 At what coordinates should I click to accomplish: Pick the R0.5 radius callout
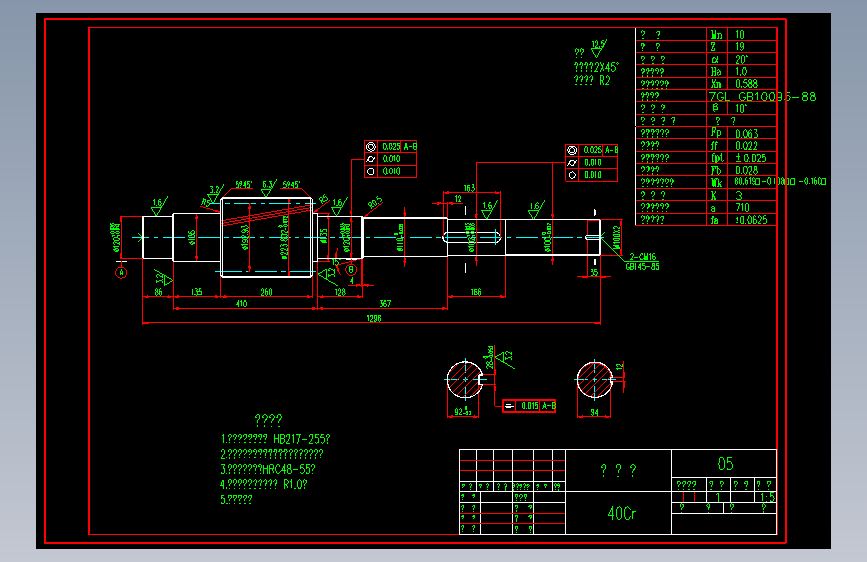(x=375, y=203)
